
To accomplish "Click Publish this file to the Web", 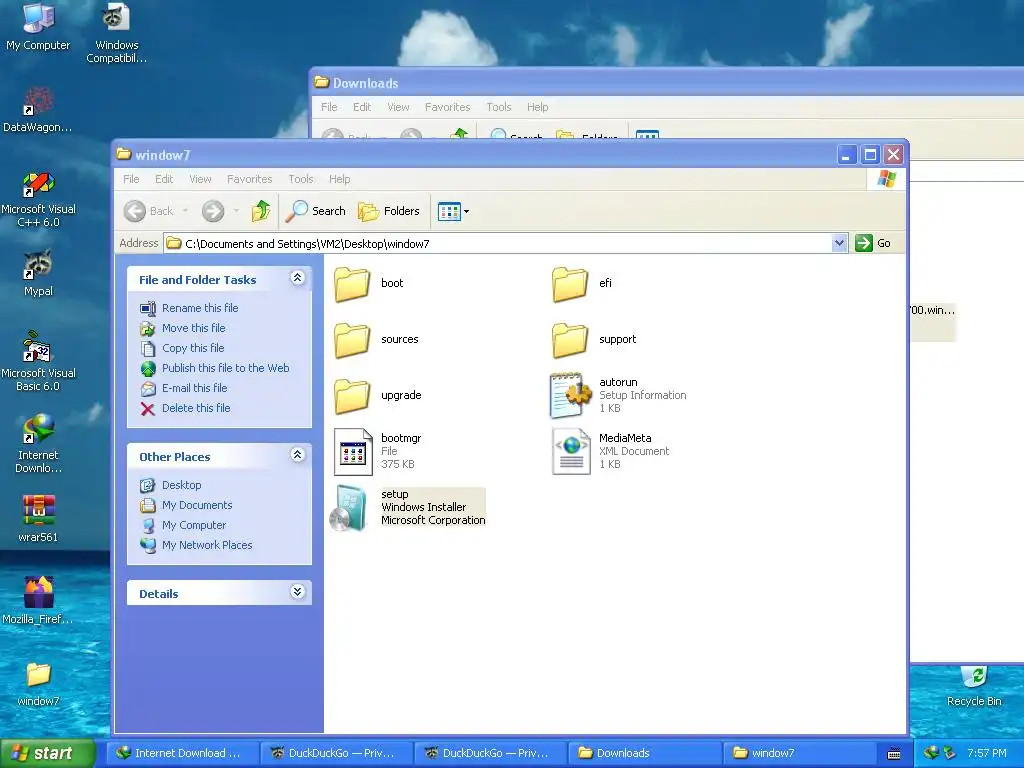I will tap(225, 368).
